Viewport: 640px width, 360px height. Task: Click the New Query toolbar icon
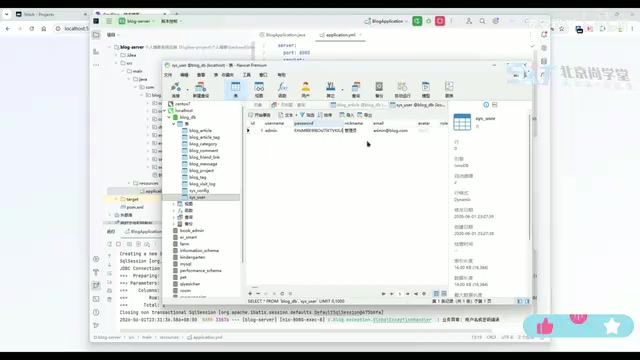coord(200,89)
